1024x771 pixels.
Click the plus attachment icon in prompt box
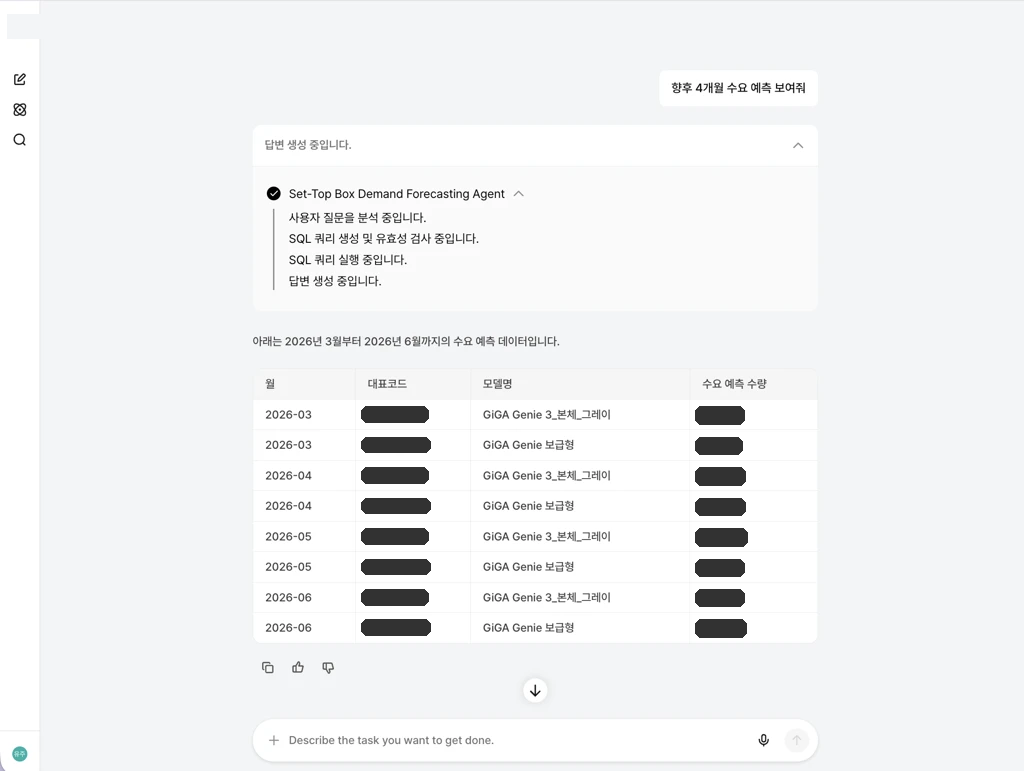[x=274, y=740]
